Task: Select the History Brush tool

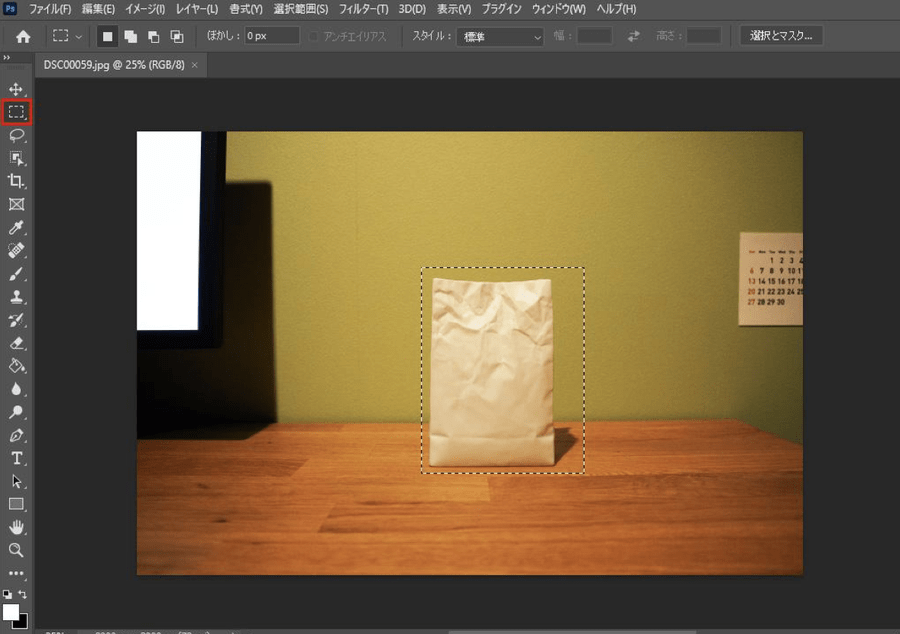Action: tap(16, 320)
